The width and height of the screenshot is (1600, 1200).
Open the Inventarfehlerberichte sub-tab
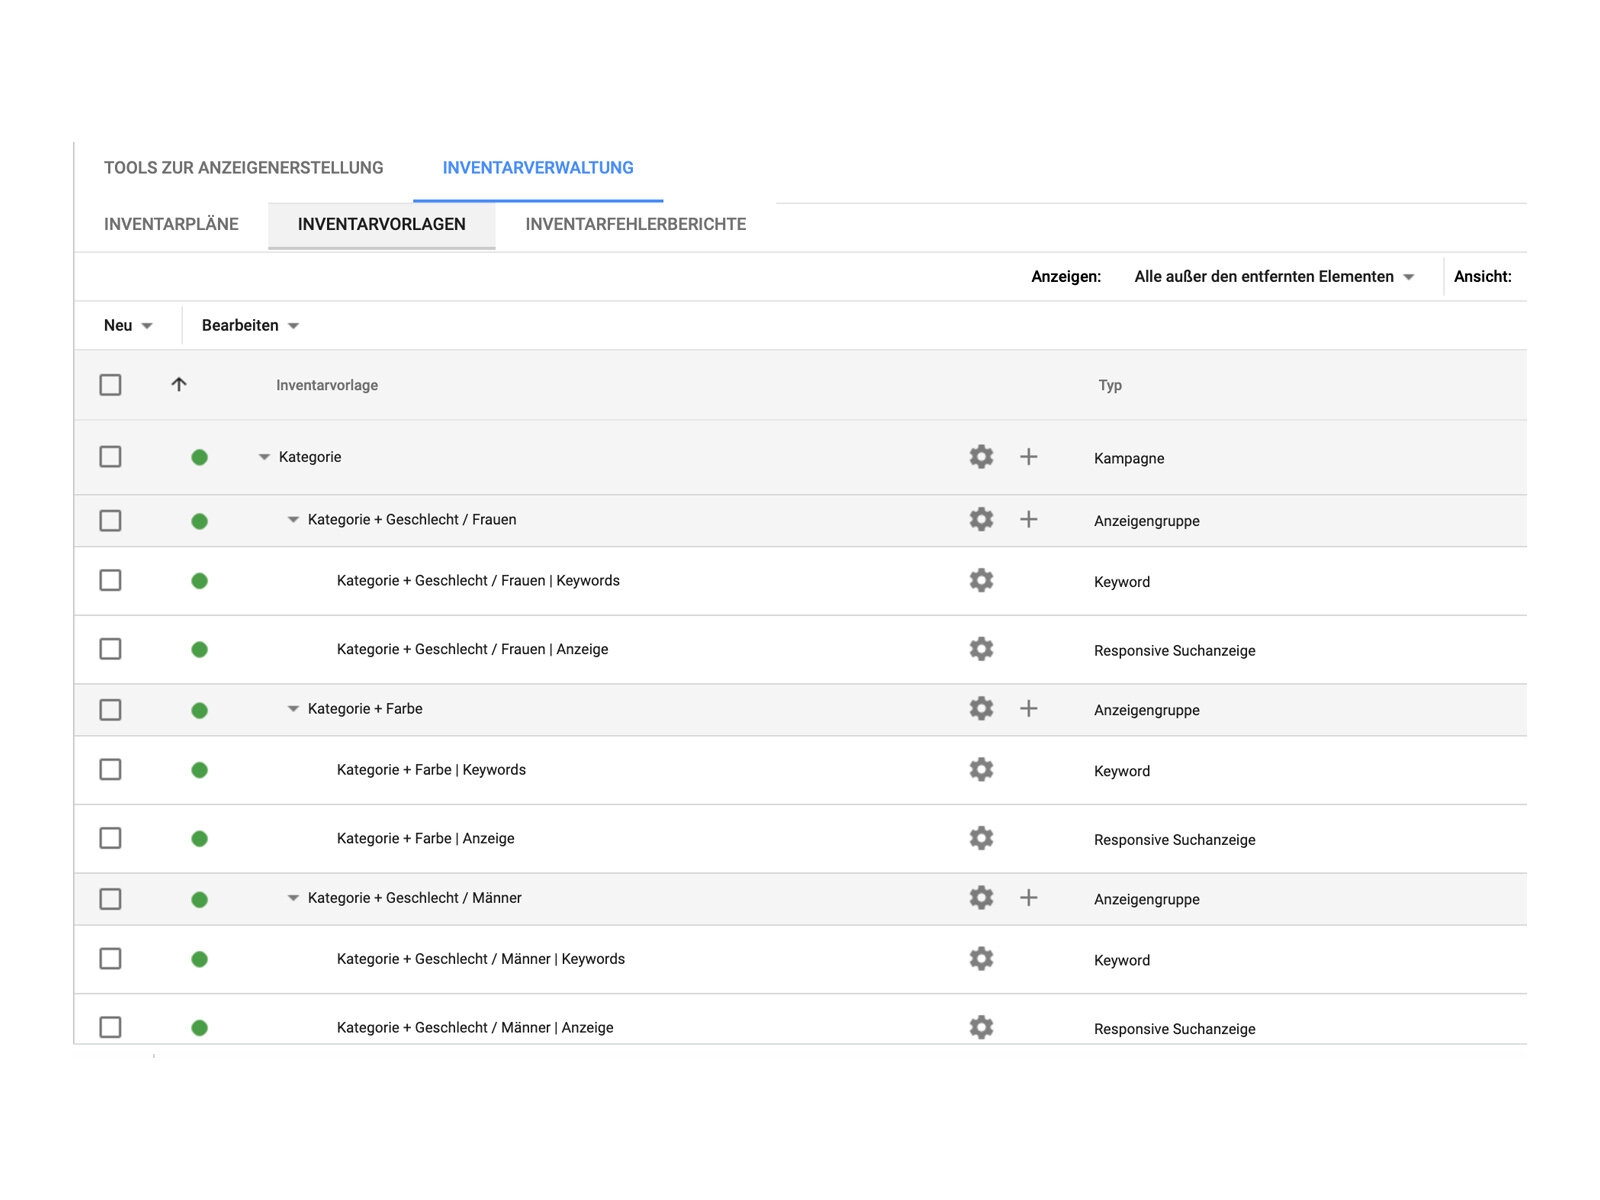point(636,224)
